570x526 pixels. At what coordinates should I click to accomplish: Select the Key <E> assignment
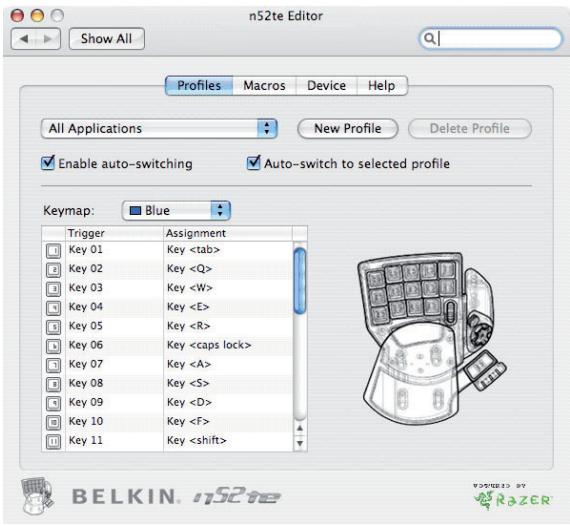[188, 307]
